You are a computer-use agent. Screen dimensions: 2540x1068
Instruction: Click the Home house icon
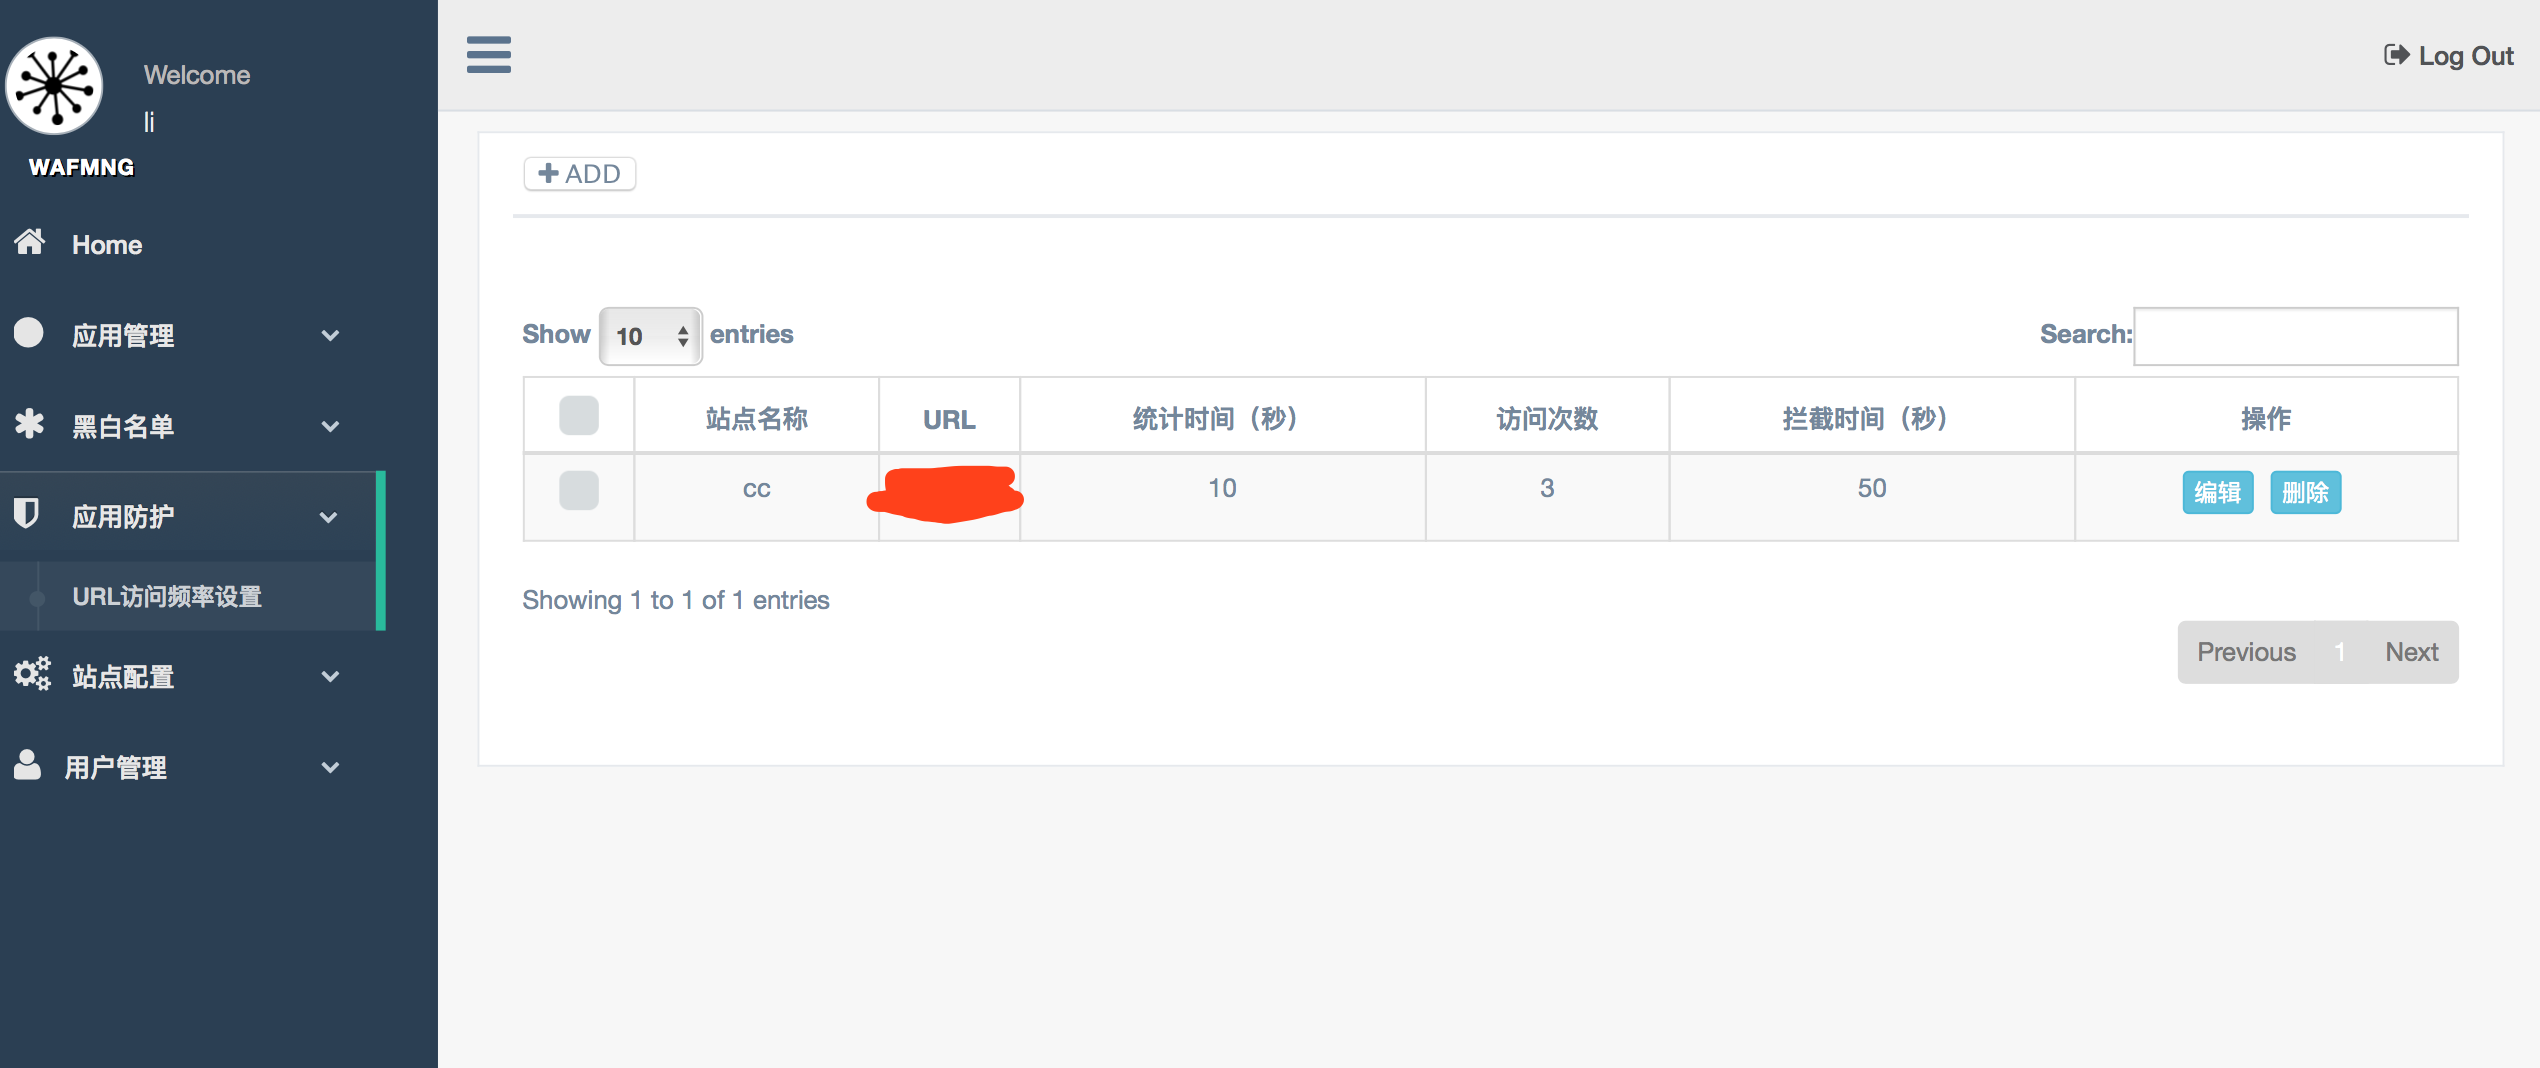point(29,242)
